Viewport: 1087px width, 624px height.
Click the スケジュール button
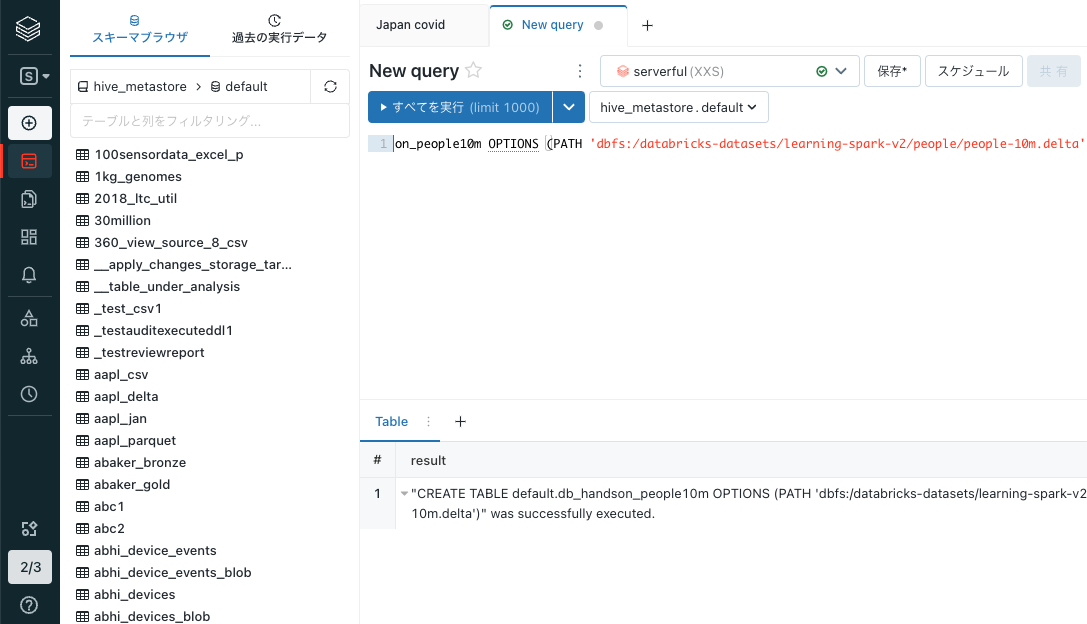click(x=973, y=71)
